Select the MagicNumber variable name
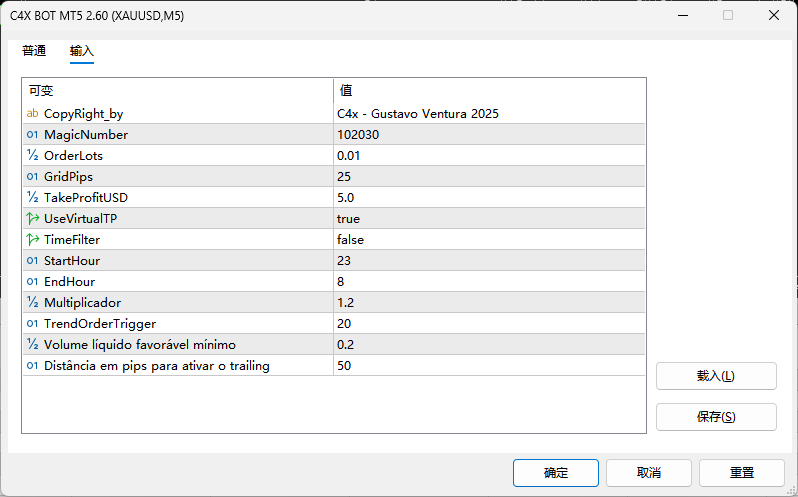798x497 pixels. (x=86, y=135)
